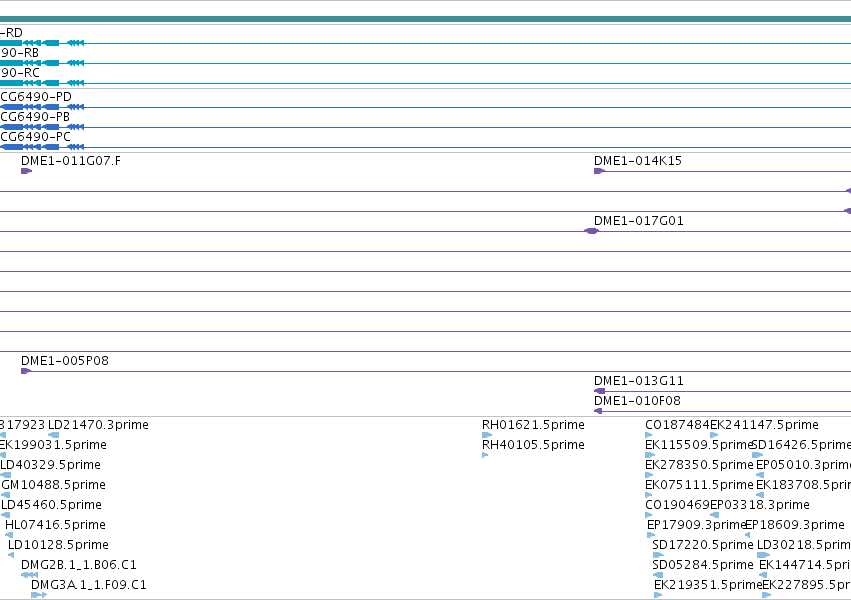
Task: Open the LD45460.5prime EST label
Action: point(52,506)
